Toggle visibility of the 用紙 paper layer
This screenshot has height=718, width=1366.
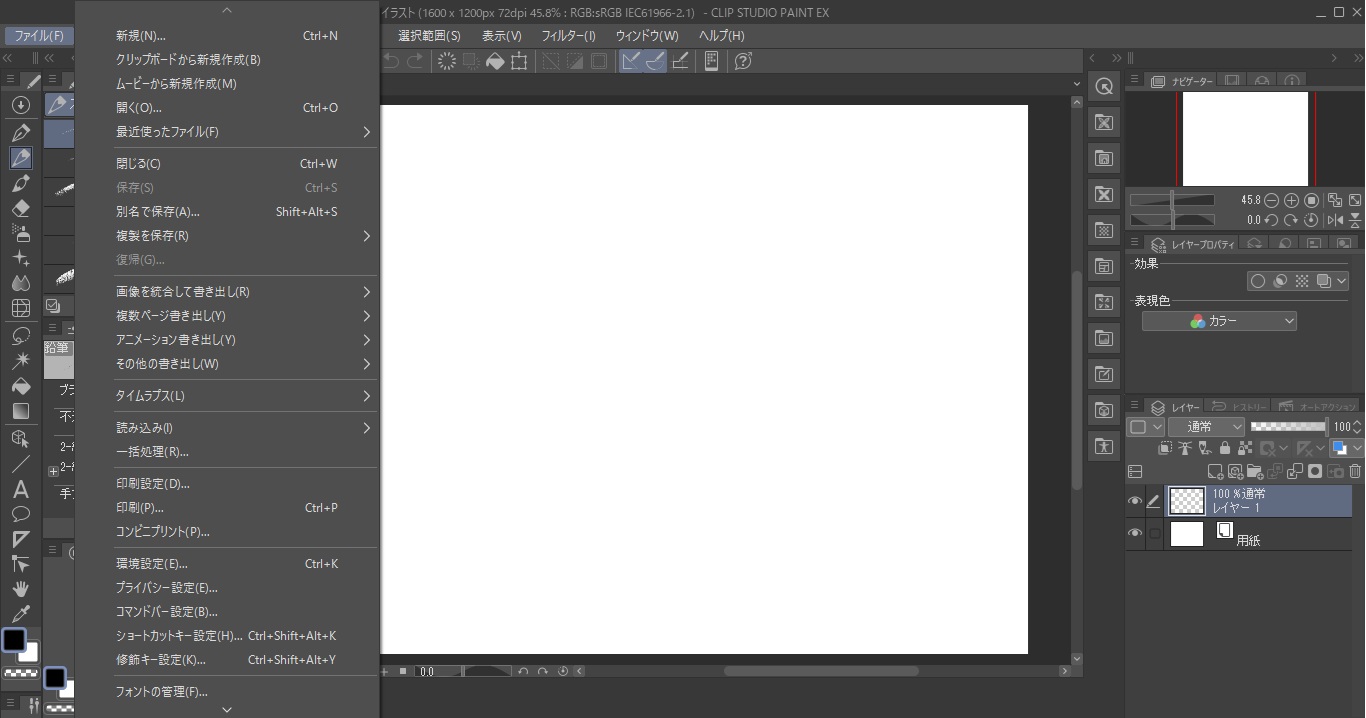1135,534
